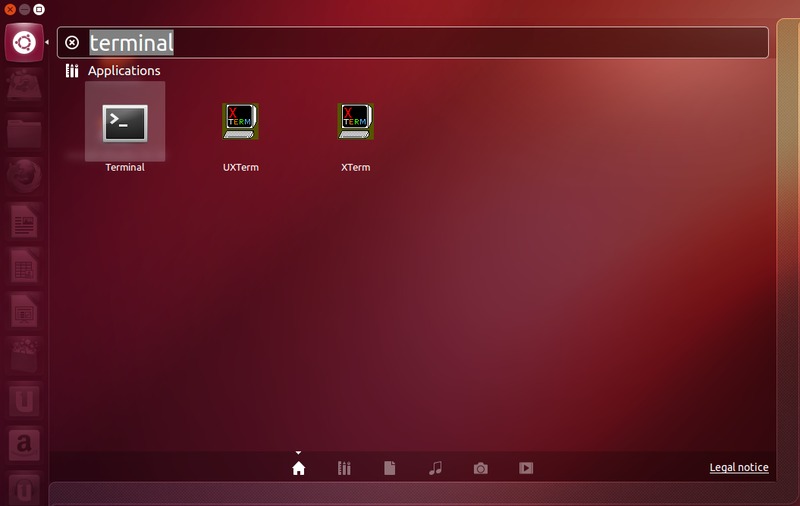The image size is (800, 506).
Task: Collapse the Applications results category header
Action: [x=123, y=71]
